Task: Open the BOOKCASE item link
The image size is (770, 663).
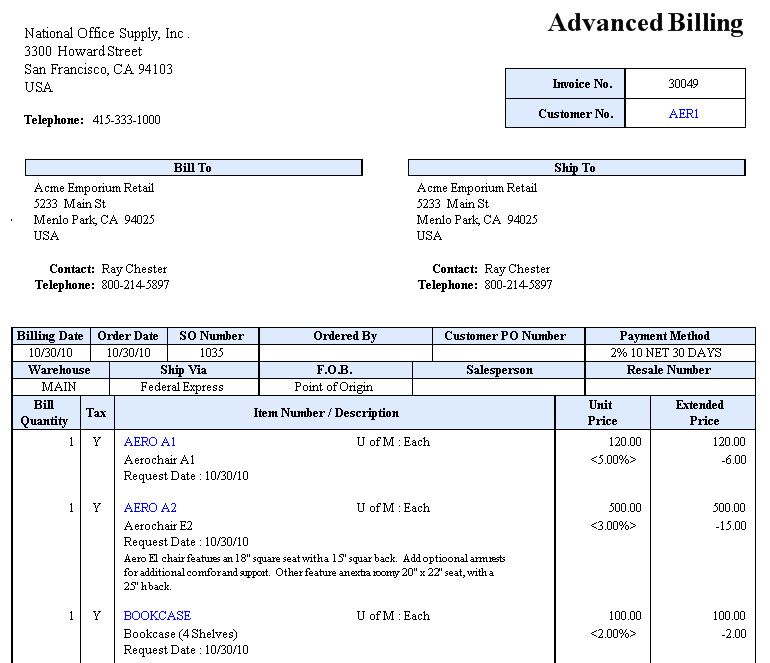Action: (x=157, y=616)
